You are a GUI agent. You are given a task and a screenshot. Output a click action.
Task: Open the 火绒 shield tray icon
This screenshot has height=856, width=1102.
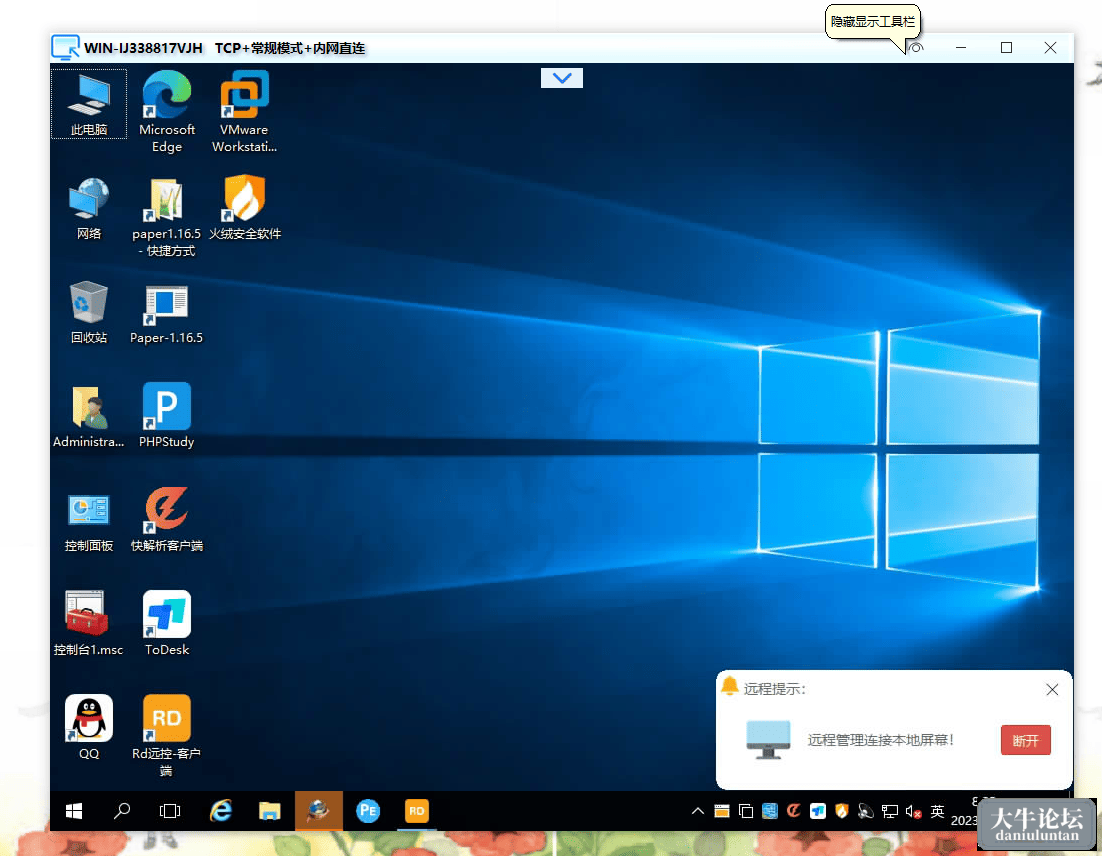click(841, 811)
